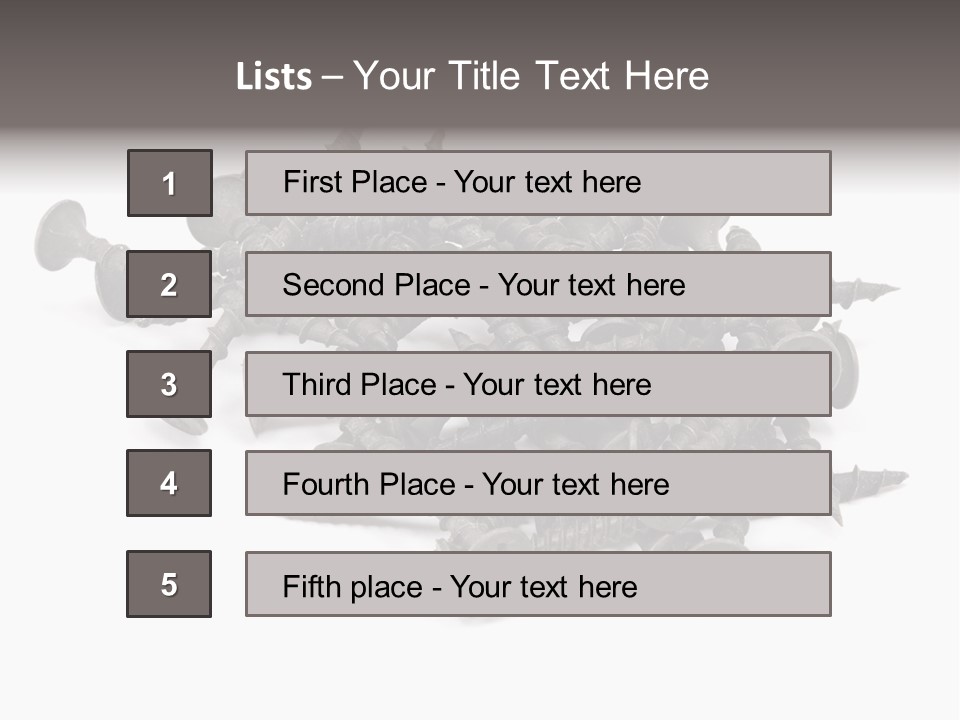
Task: Click the Second Place text box
Action: (538, 285)
